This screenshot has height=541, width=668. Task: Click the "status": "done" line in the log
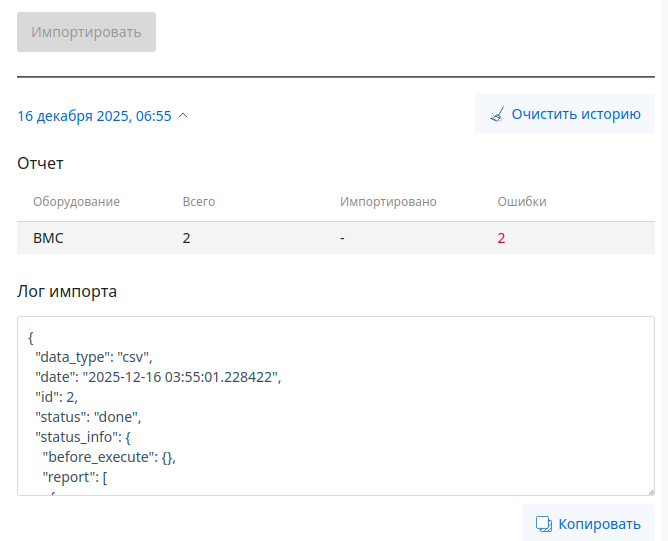tap(89, 416)
